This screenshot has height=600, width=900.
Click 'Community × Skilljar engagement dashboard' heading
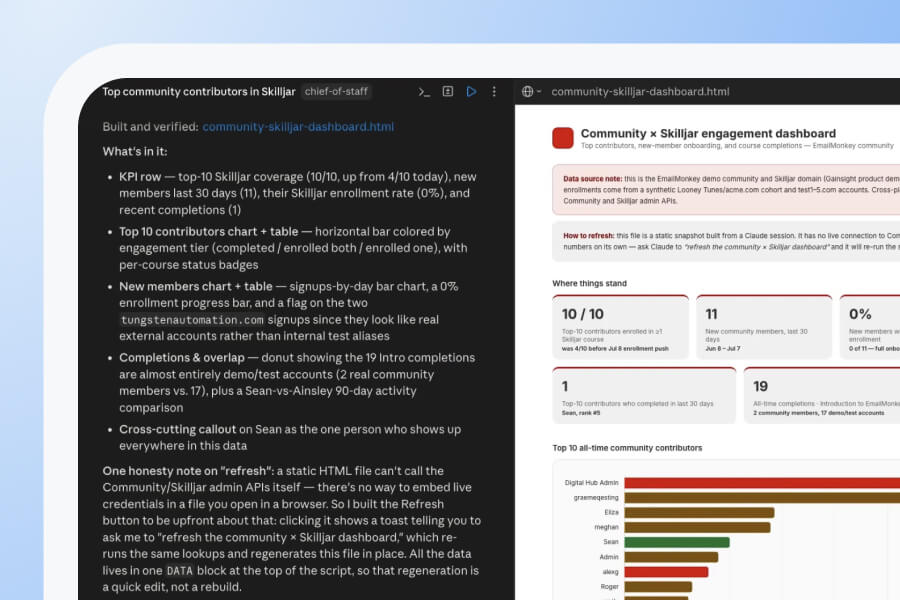click(x=708, y=133)
